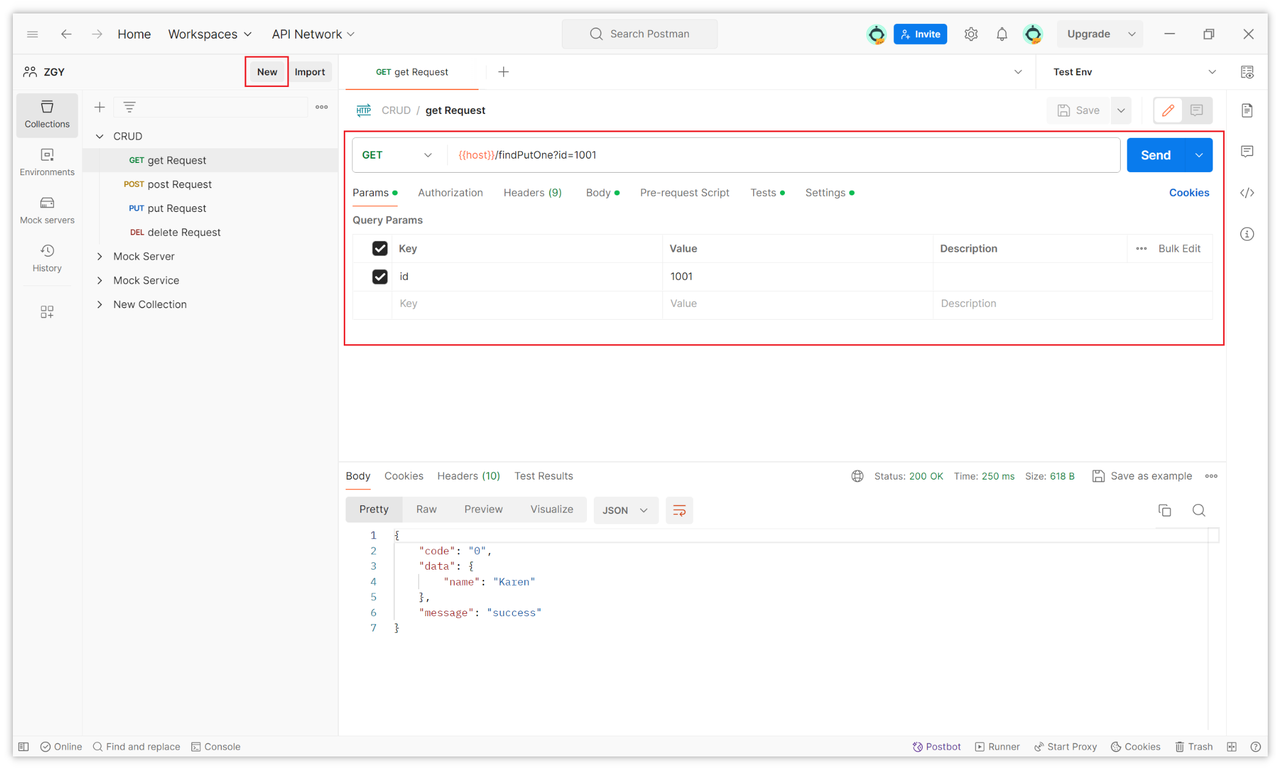Toggle the select-all params checkbox in header

pyautogui.click(x=380, y=248)
